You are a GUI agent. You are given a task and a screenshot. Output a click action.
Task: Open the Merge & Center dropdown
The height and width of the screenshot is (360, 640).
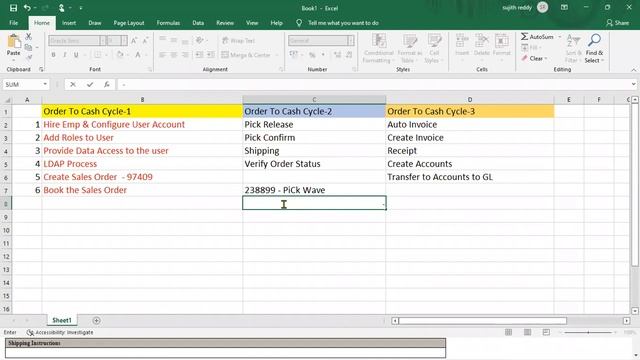277,55
